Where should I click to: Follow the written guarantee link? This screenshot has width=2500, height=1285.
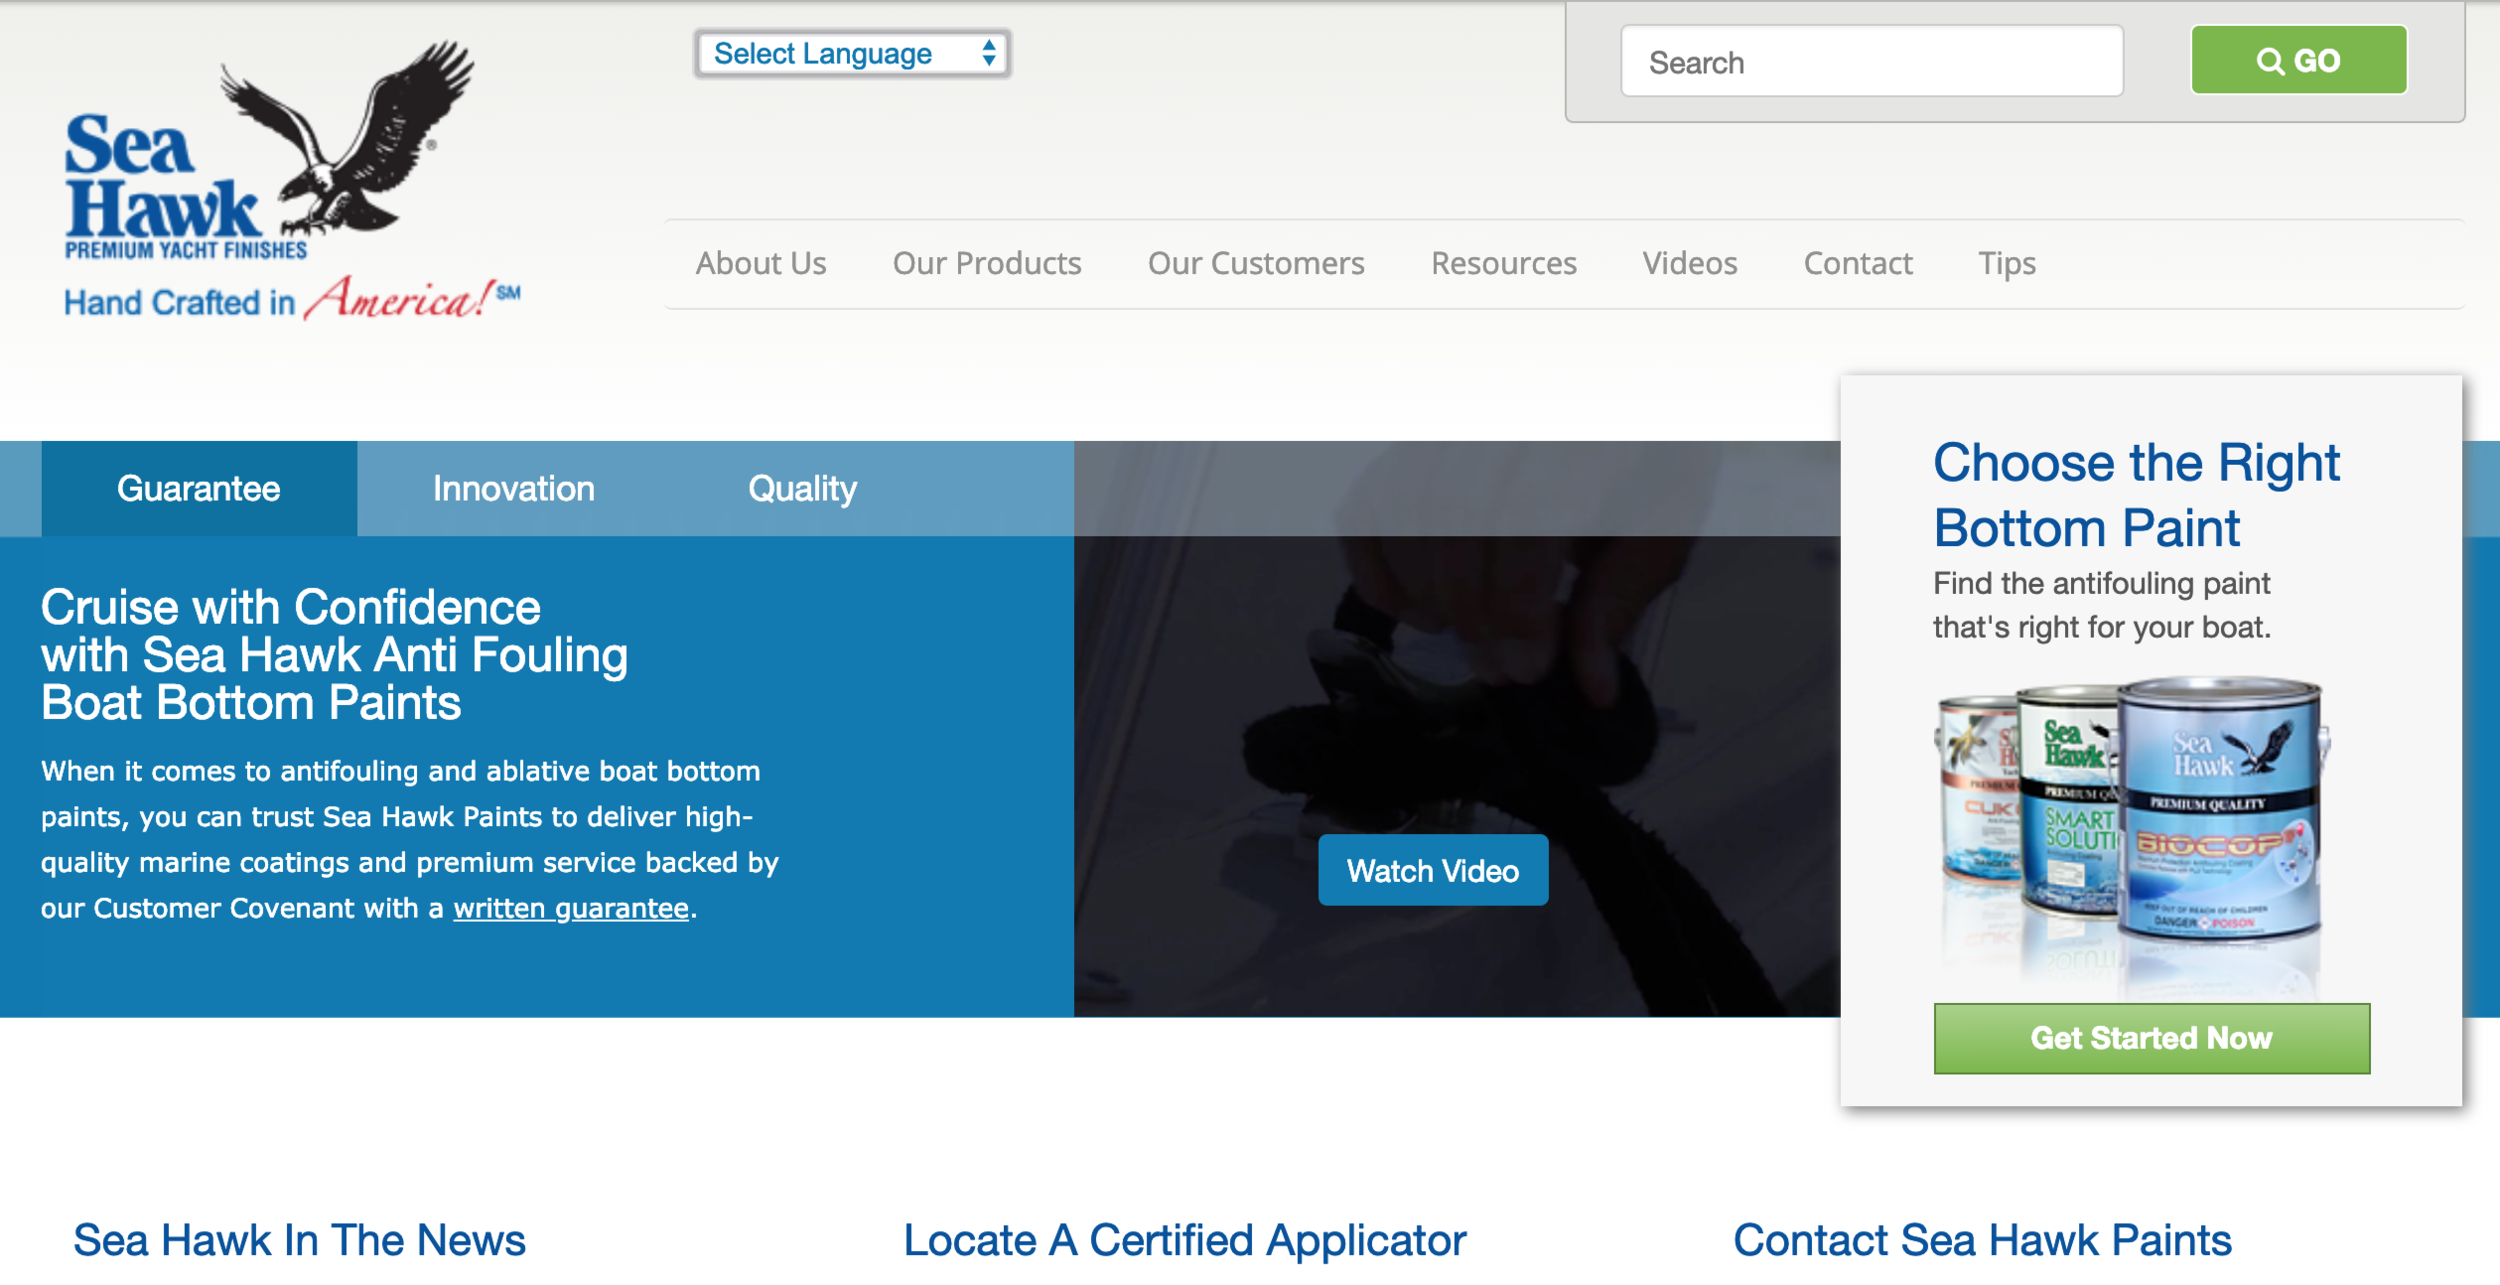tap(571, 909)
